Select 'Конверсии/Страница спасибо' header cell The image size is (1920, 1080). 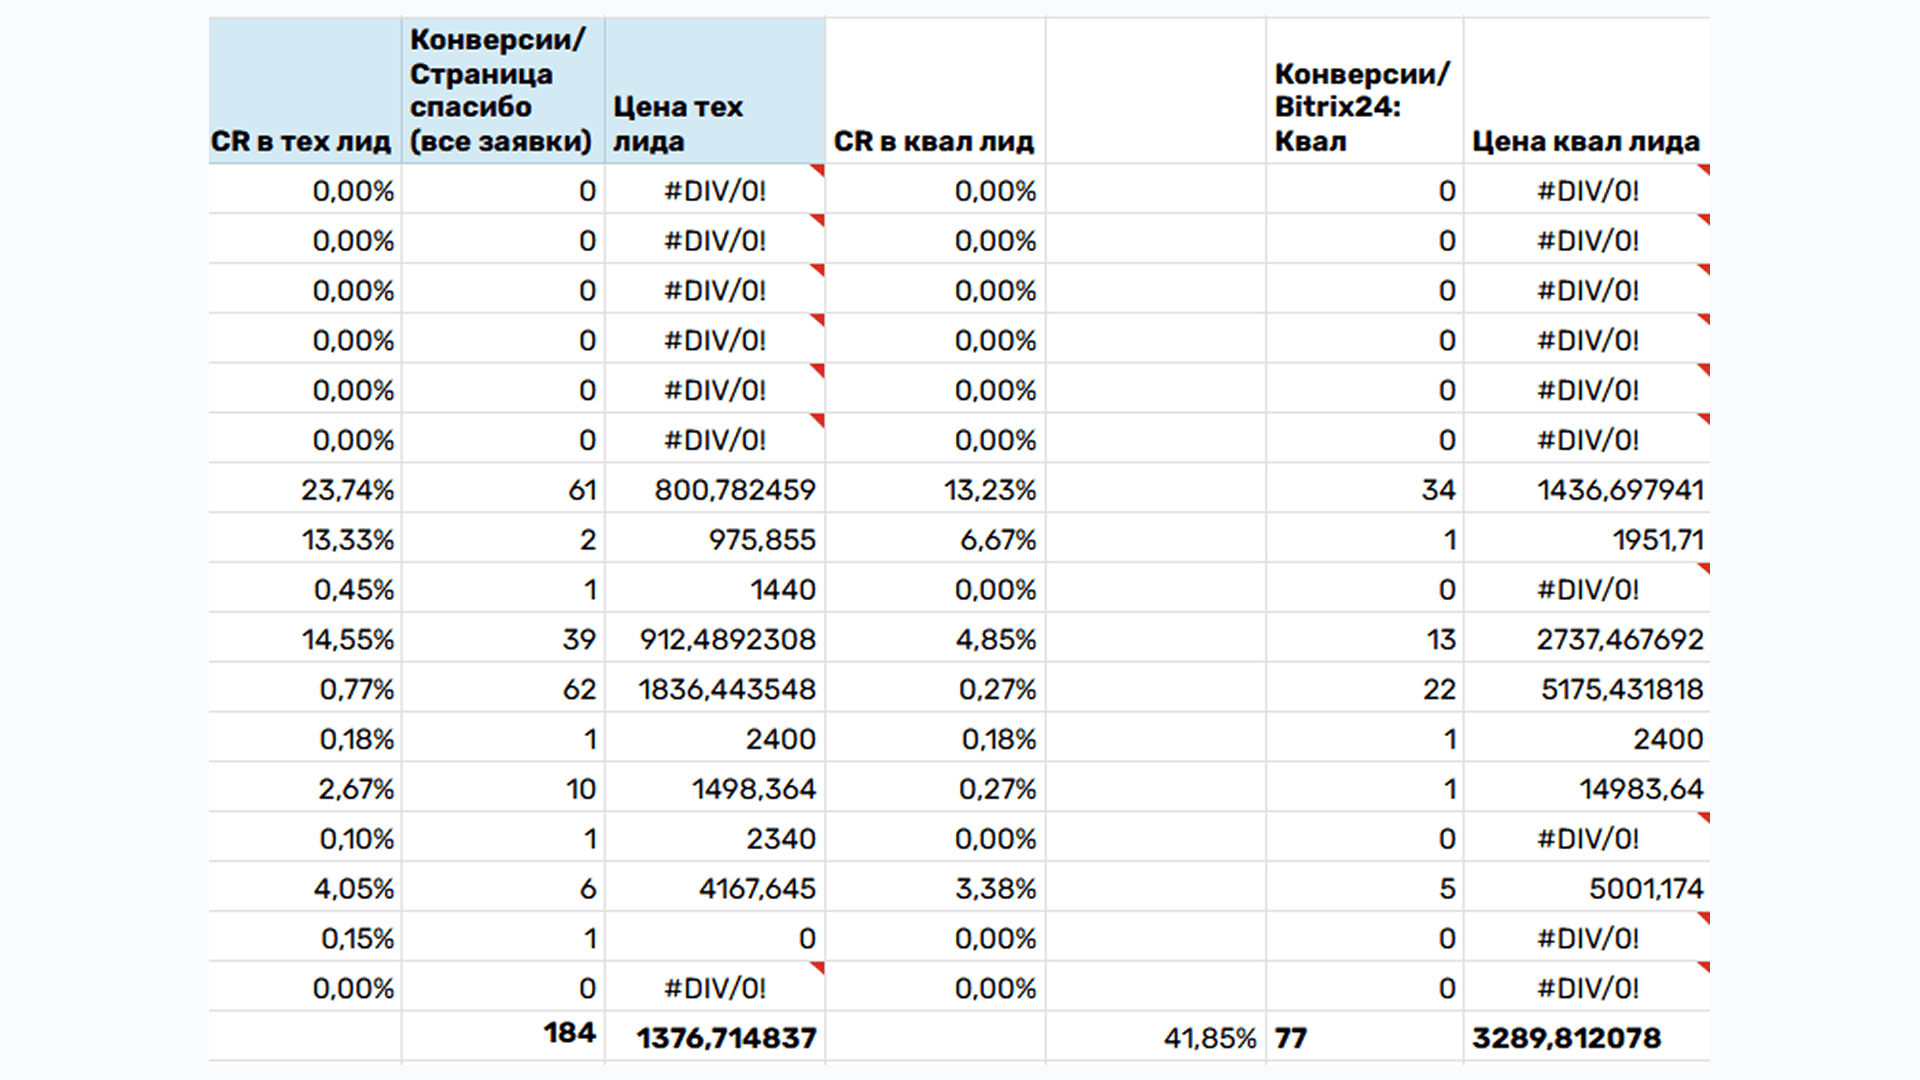click(500, 90)
